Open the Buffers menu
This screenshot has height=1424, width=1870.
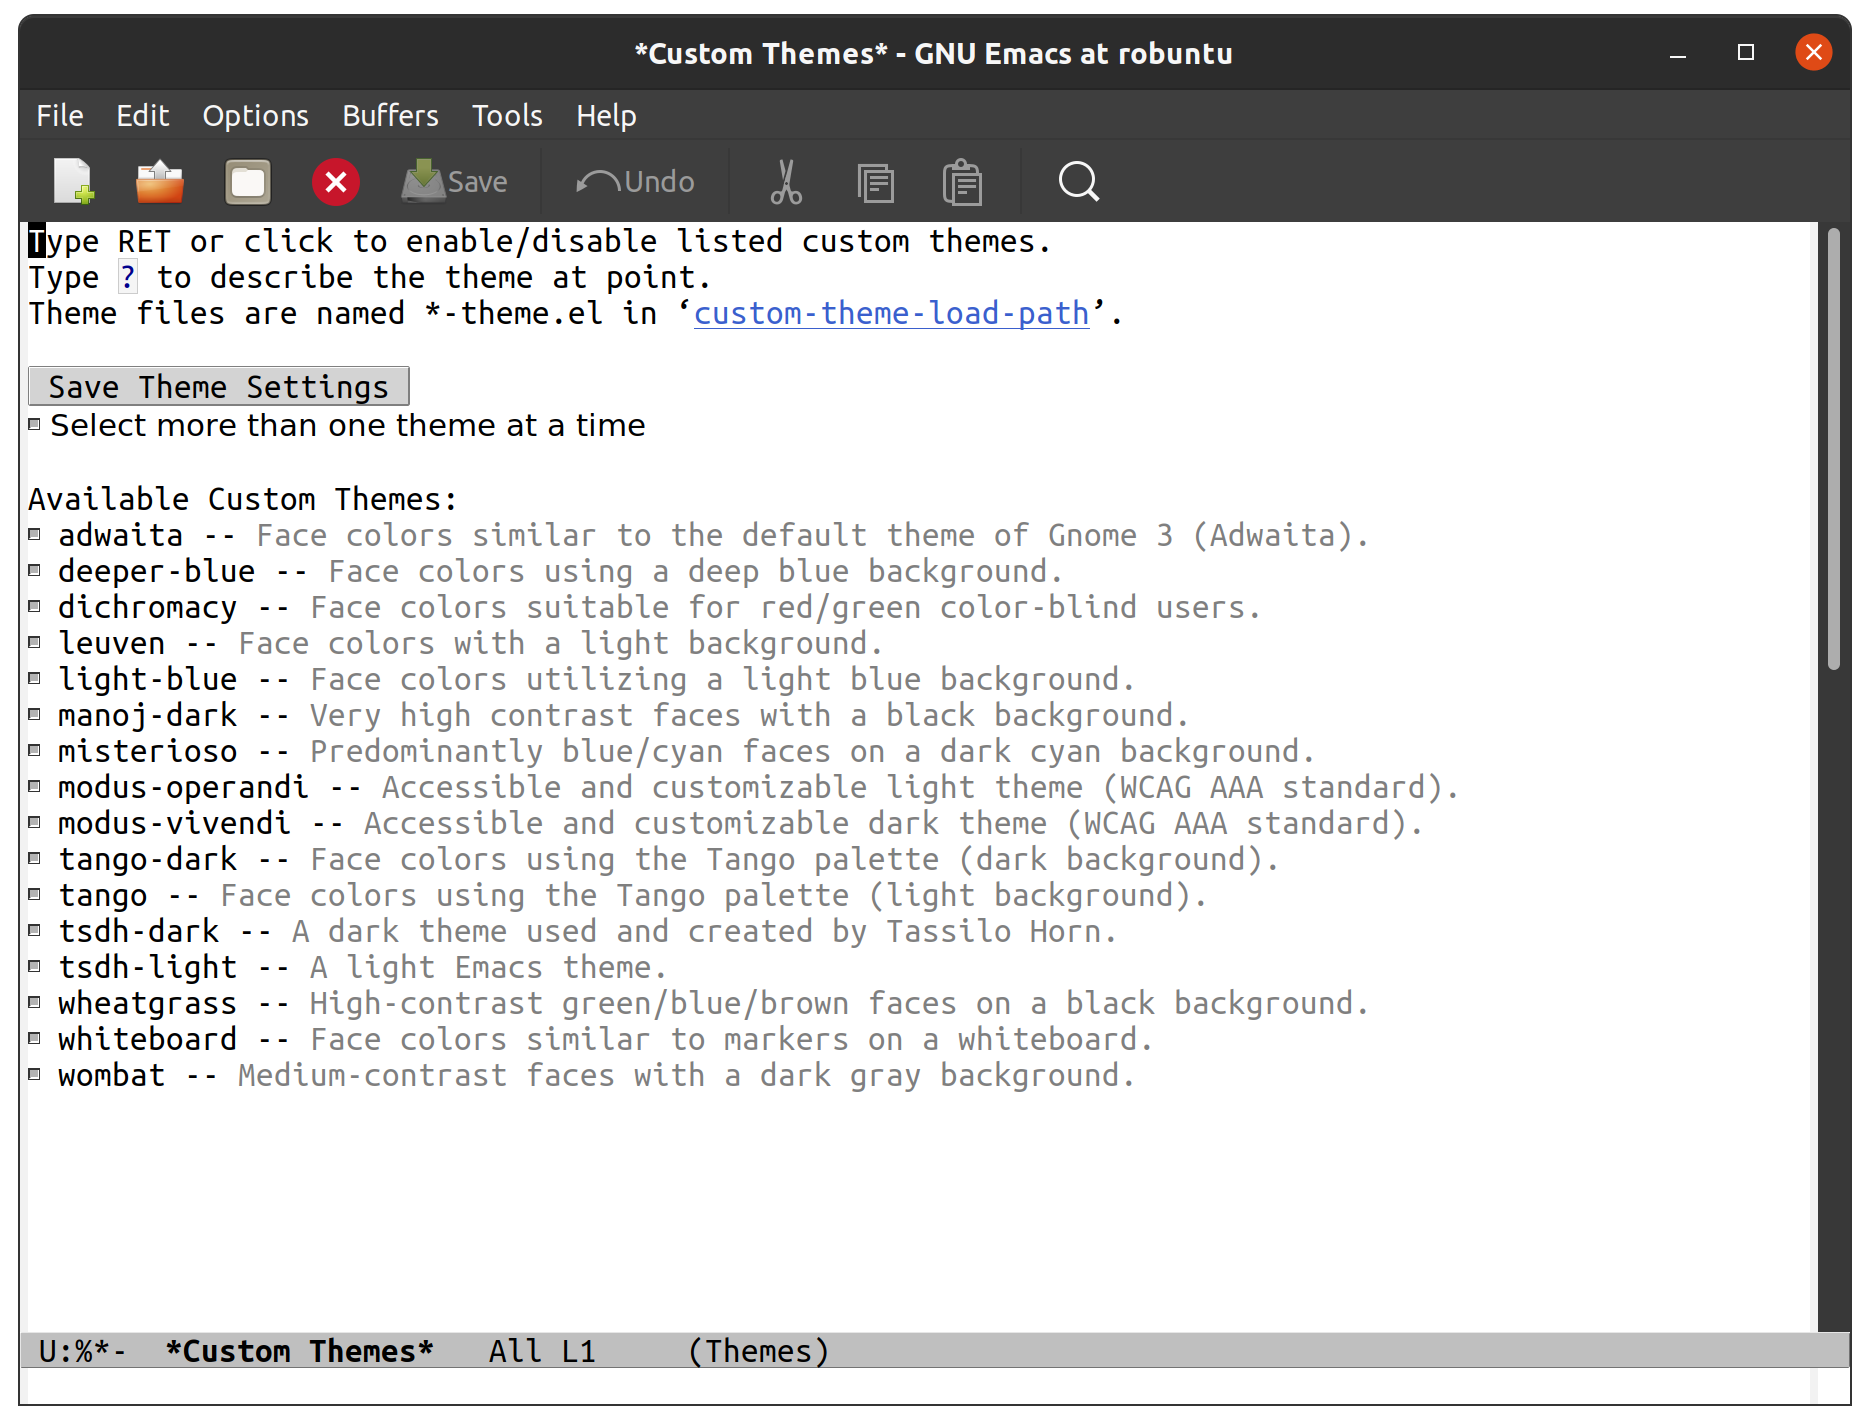(x=390, y=116)
